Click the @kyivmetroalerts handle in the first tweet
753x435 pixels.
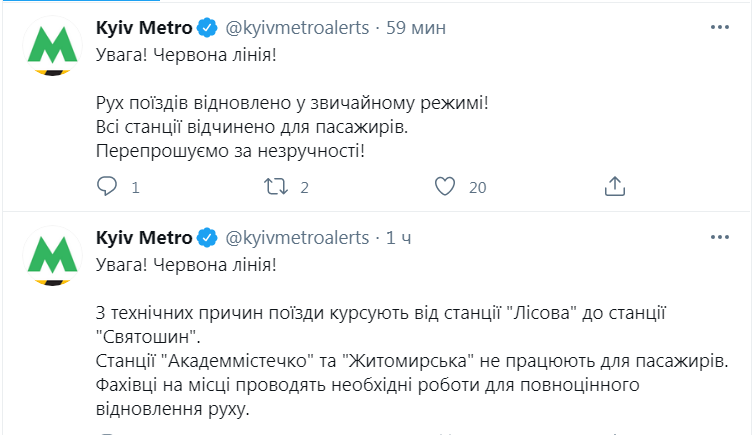click(297, 27)
